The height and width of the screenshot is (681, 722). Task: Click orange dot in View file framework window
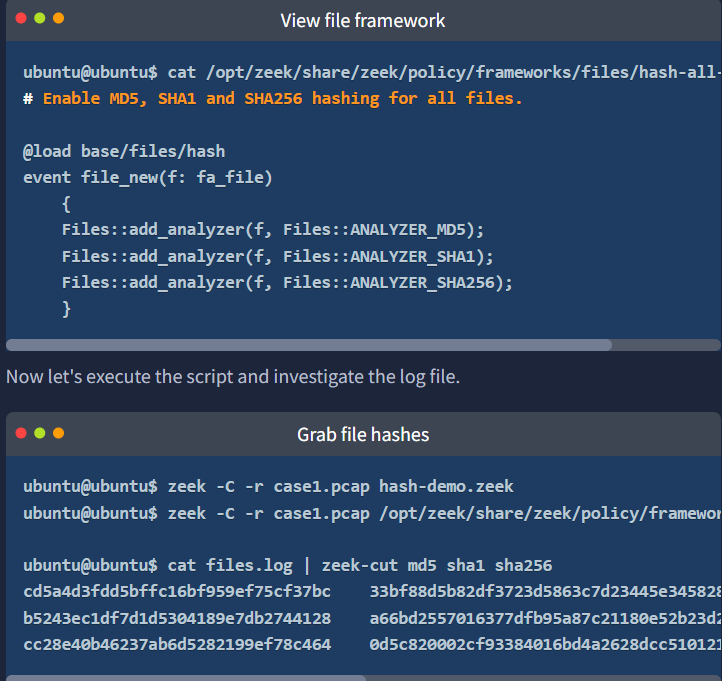pyautogui.click(x=58, y=18)
